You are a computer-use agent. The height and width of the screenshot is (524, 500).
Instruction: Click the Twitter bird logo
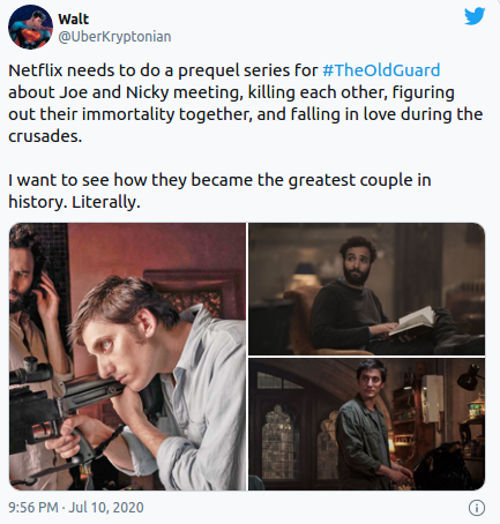point(475,16)
